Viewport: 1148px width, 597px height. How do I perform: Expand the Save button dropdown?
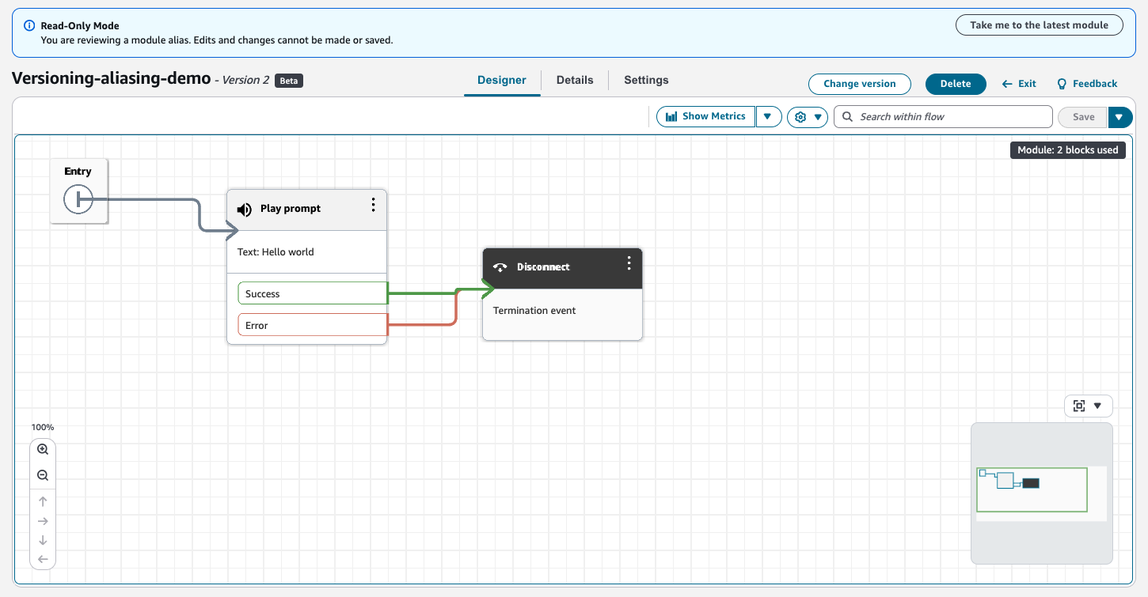pyautogui.click(x=1120, y=116)
